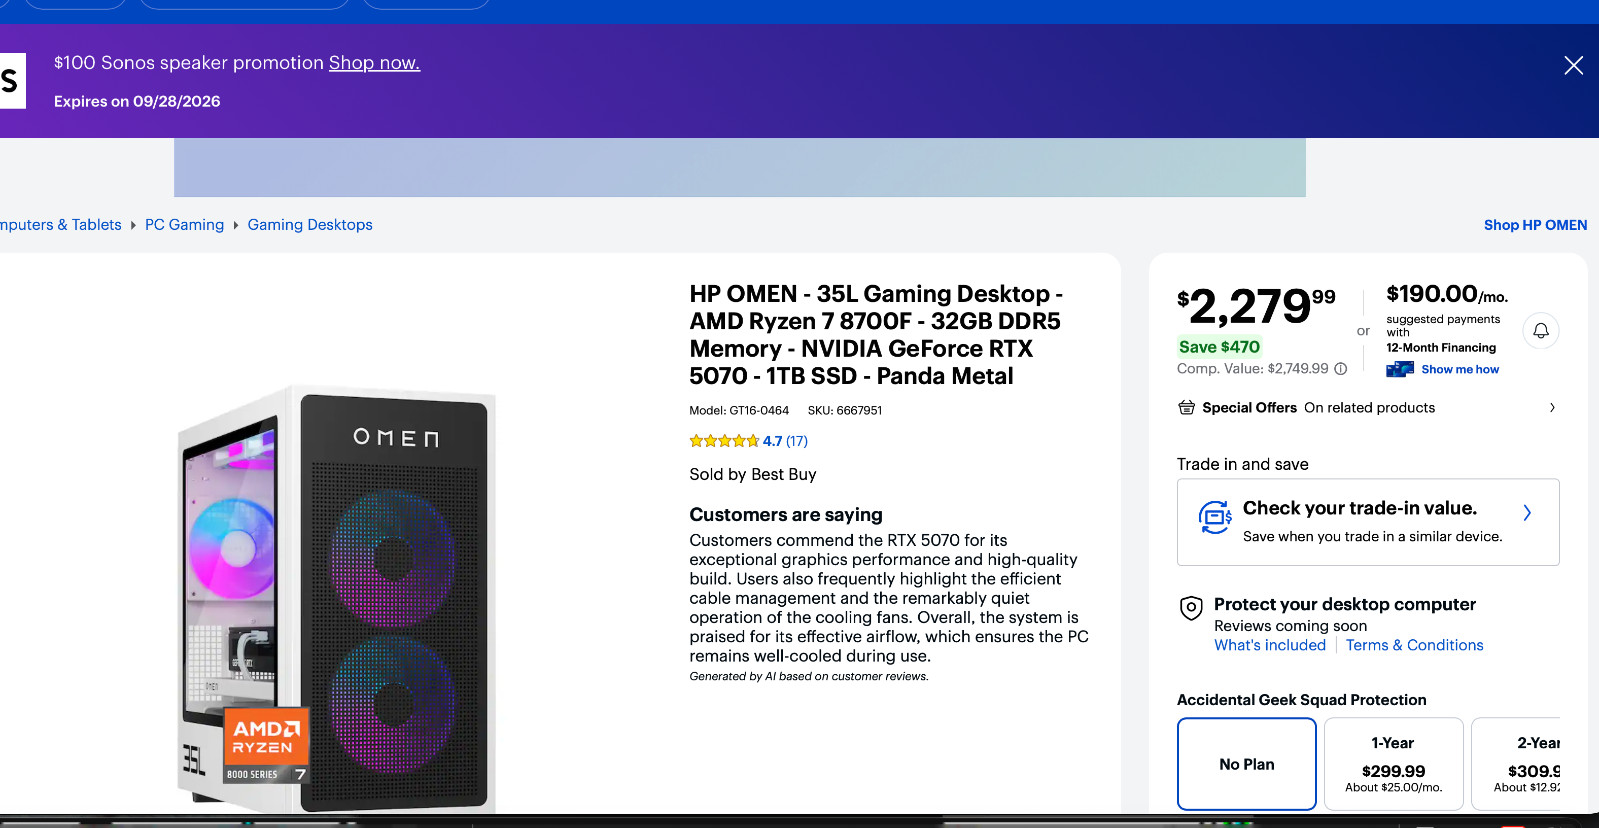Click the Sonos 'Shop now.' link
1599x828 pixels.
point(374,63)
